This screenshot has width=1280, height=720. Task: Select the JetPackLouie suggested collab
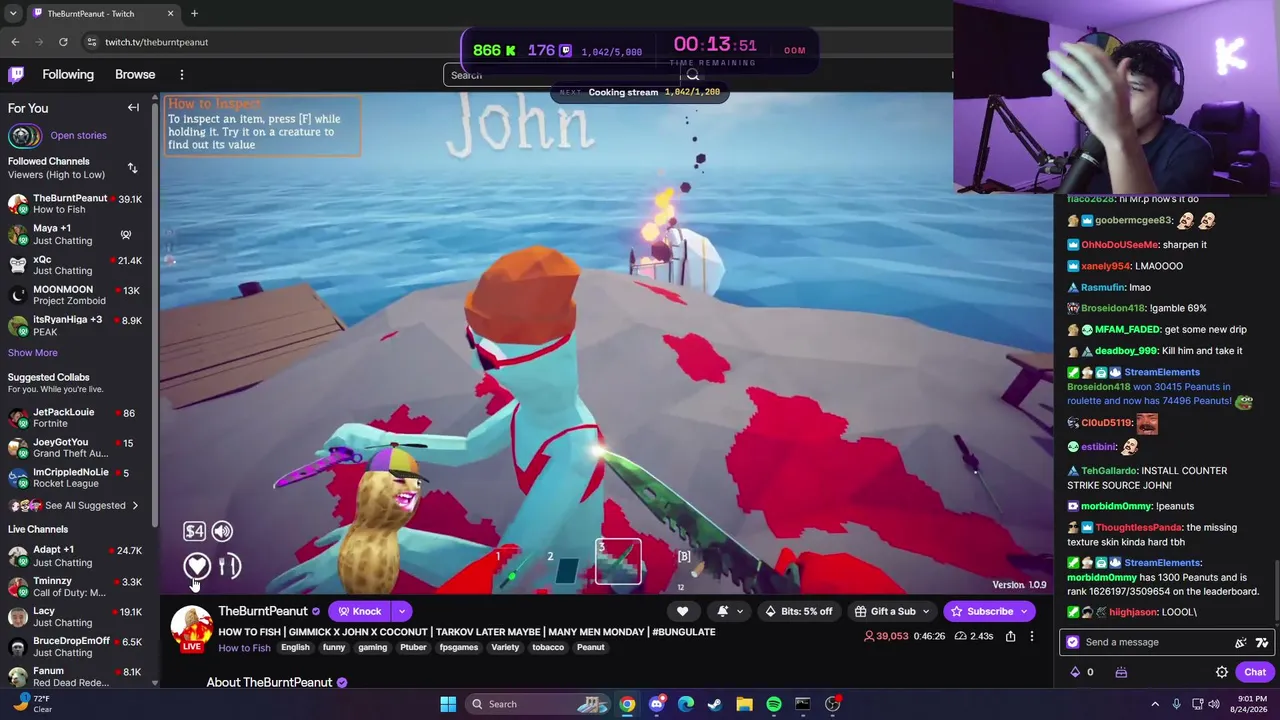78,418
